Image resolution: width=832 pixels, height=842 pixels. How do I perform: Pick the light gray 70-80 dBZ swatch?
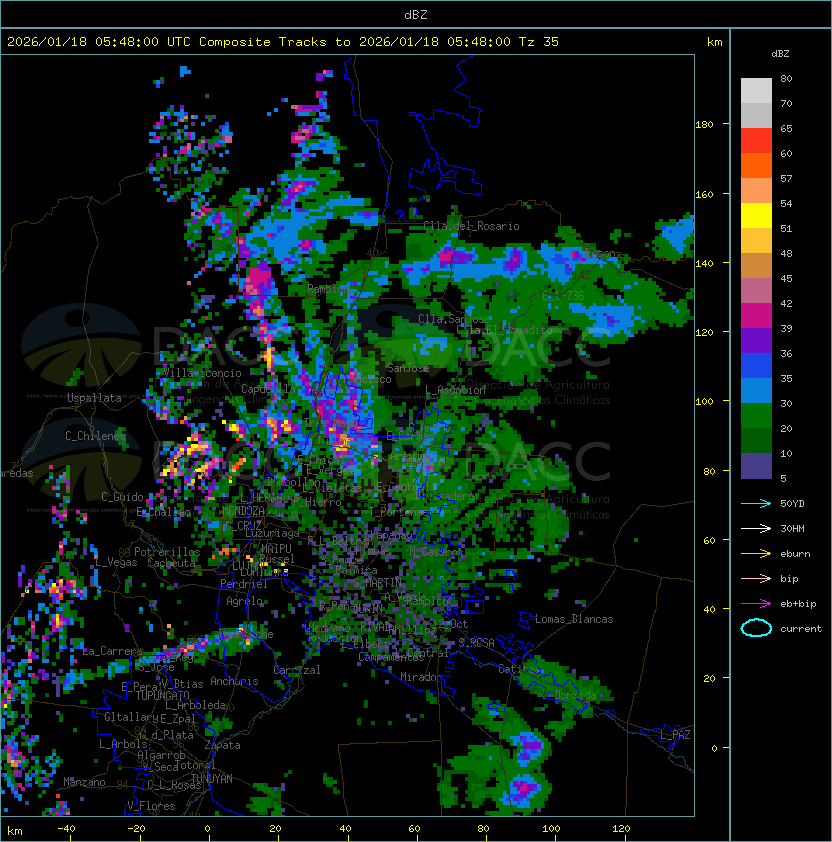point(756,91)
